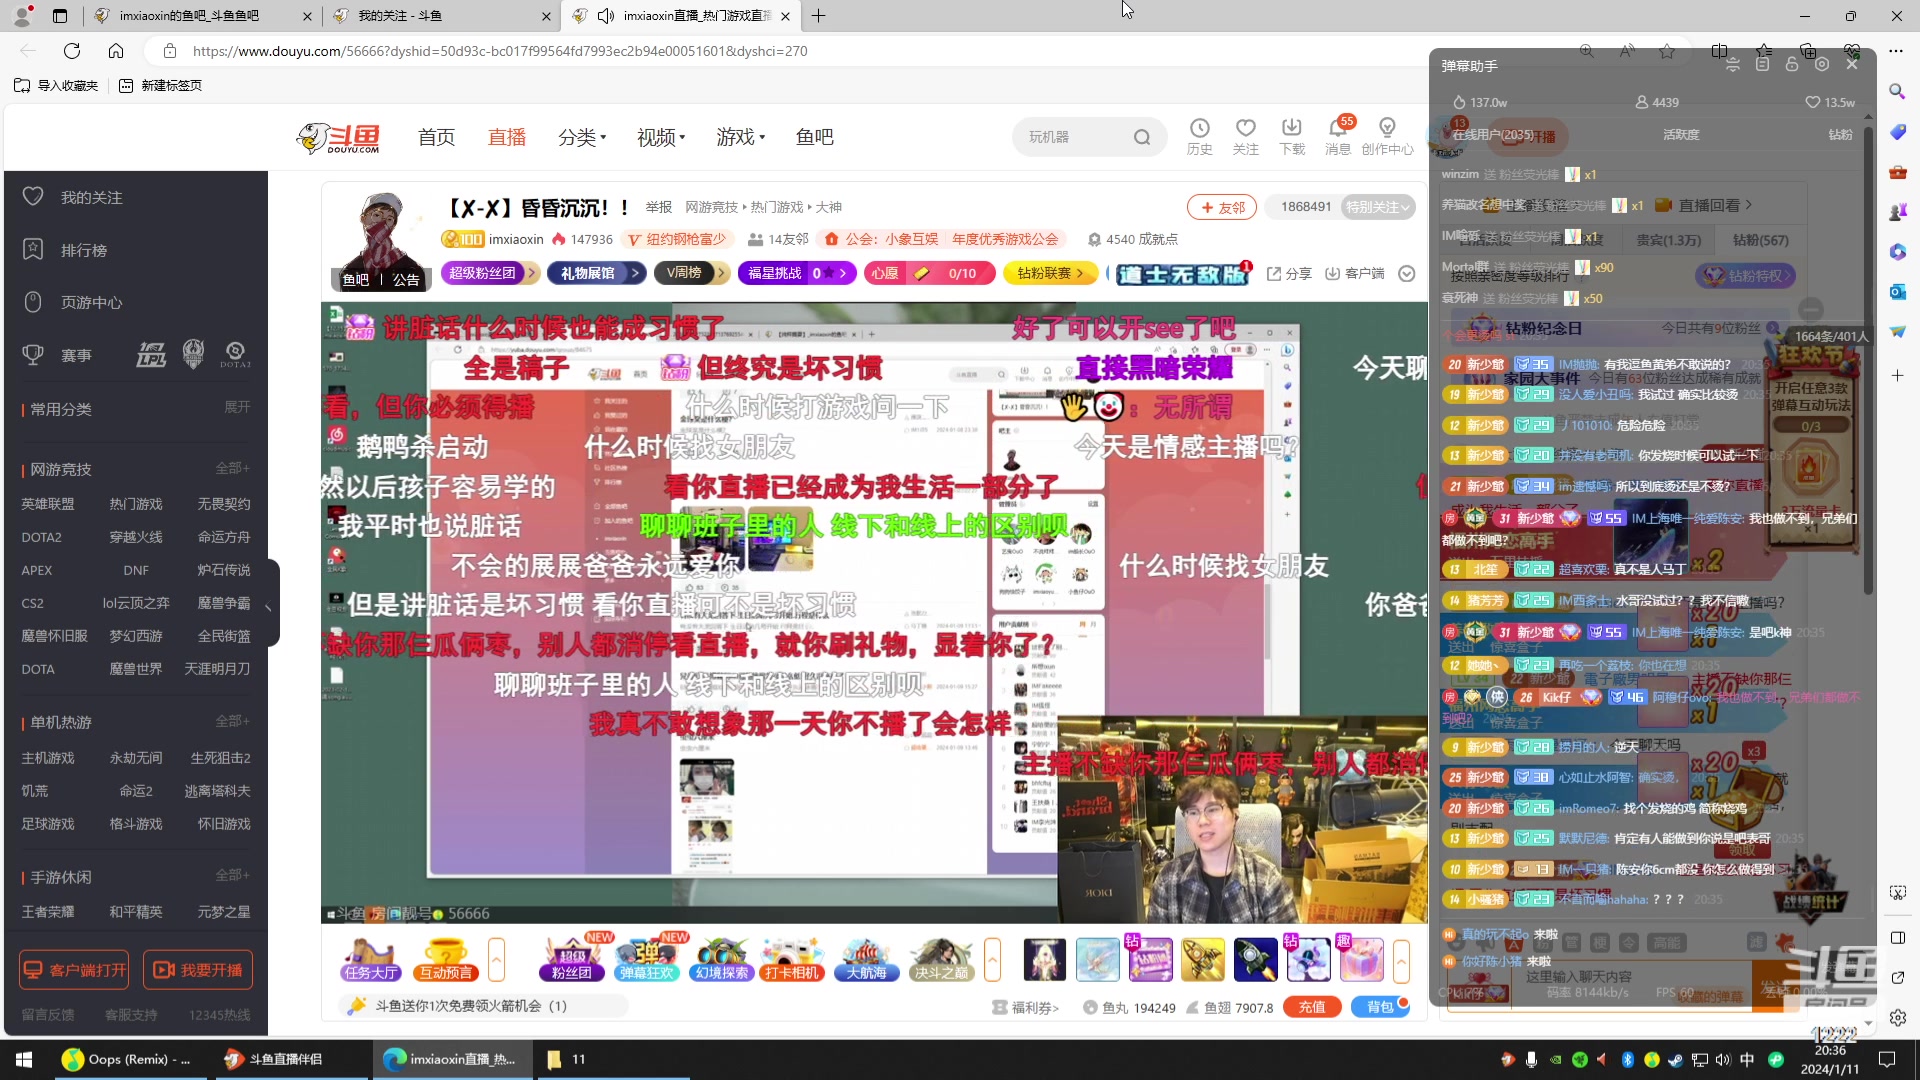The image size is (1920, 1080).
Task: Open 决斗之巅 activity icon
Action: tap(941, 959)
